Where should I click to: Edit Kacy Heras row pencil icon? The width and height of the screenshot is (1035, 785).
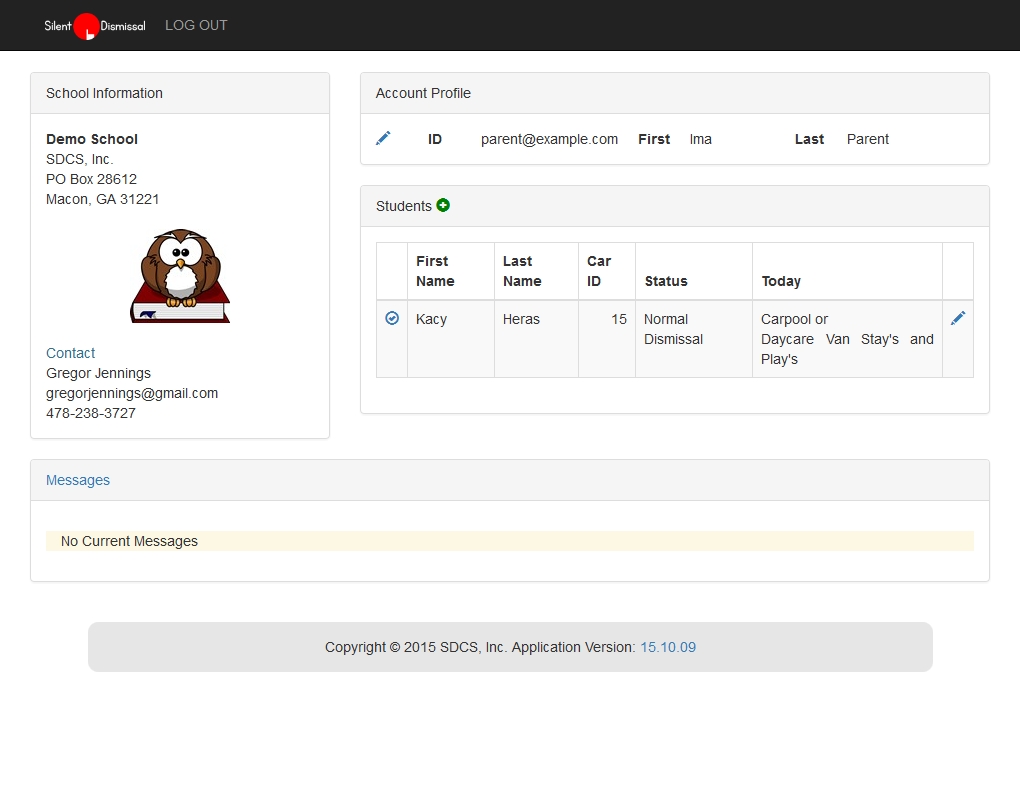958,318
